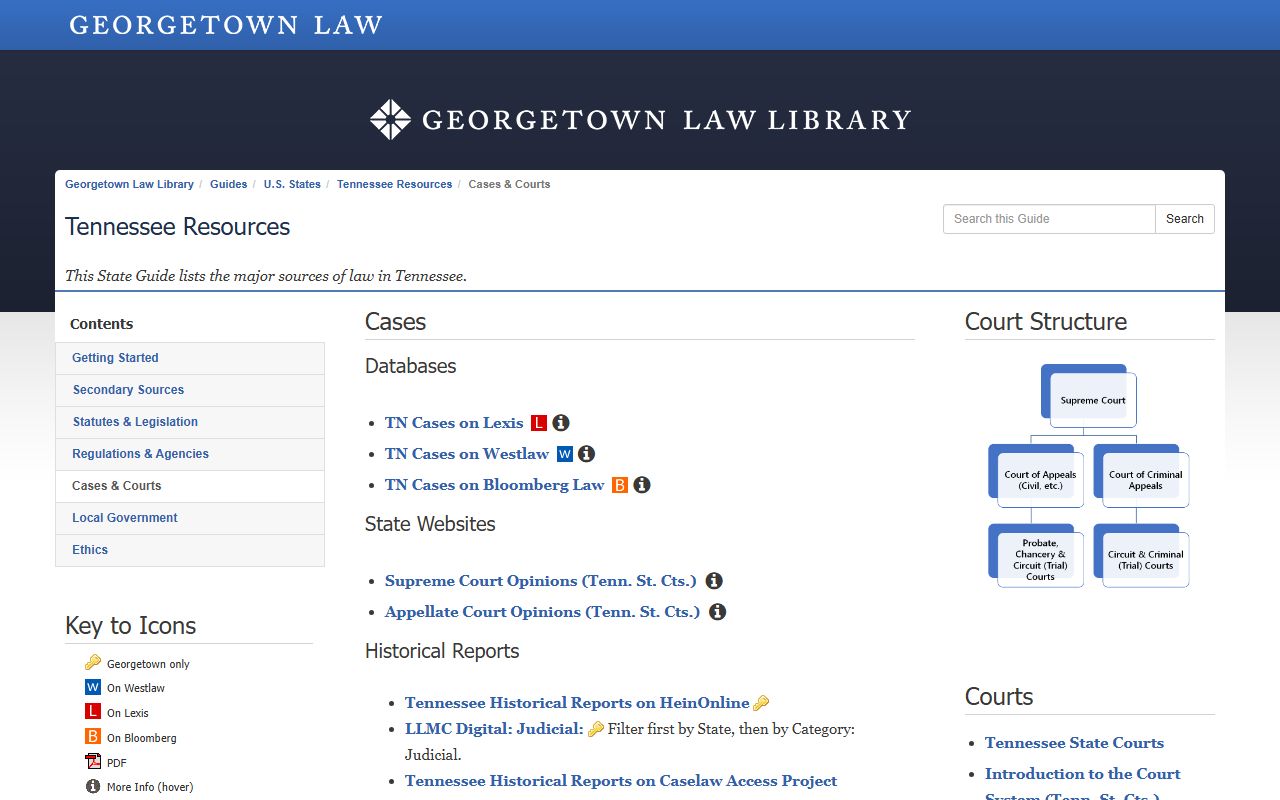Click the On Westlaw icon in Key to Icons
1280x800 pixels.
point(93,687)
